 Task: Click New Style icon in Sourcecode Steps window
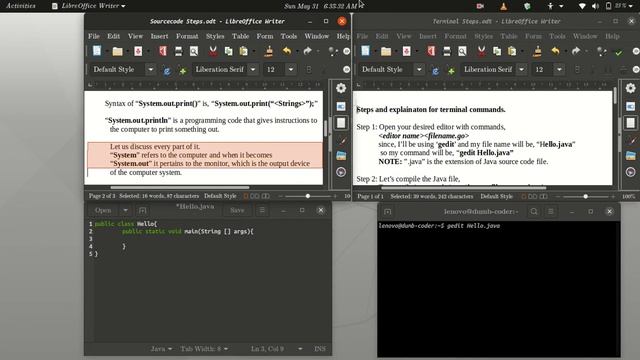point(182,70)
